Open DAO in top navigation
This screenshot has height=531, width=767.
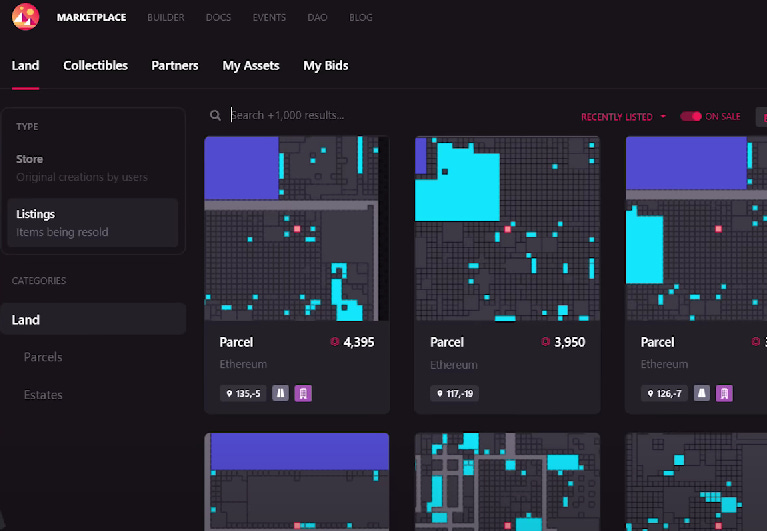[x=317, y=18]
